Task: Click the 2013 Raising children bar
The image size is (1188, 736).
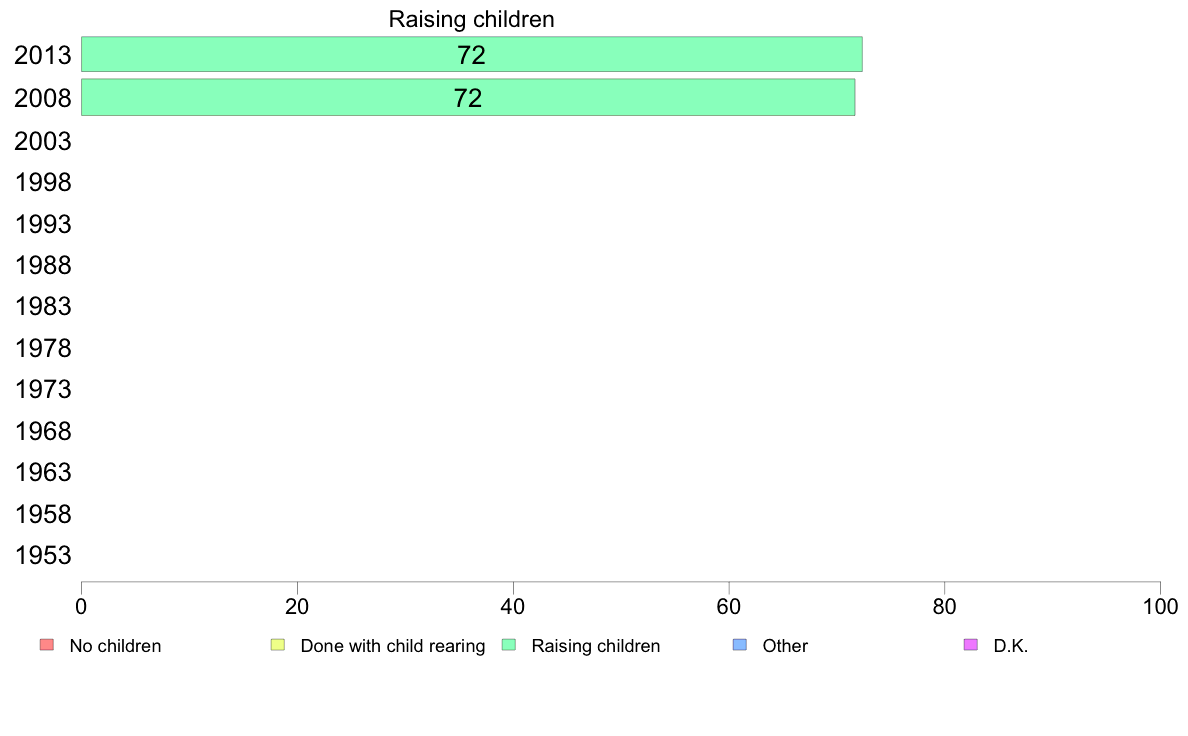Action: pos(471,54)
